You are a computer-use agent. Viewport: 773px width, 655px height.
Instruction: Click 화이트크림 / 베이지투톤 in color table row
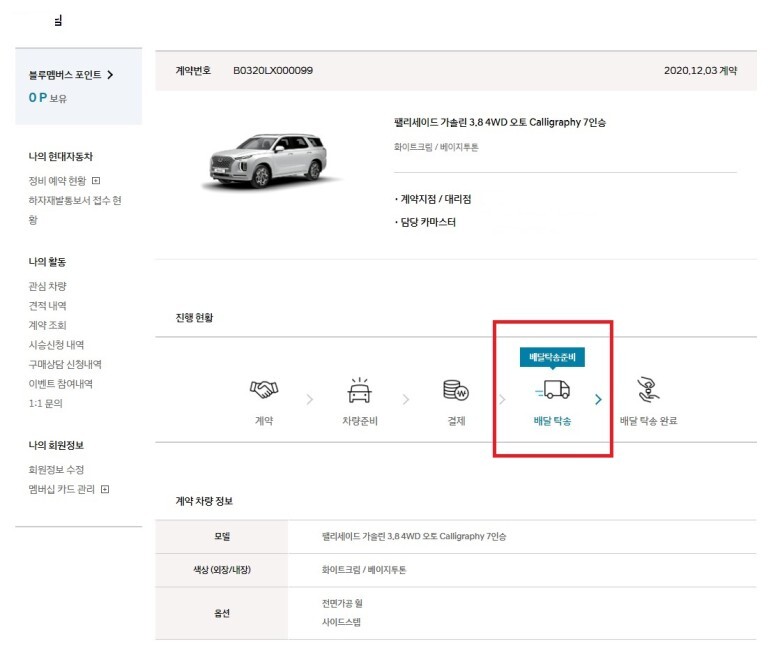[x=364, y=570]
